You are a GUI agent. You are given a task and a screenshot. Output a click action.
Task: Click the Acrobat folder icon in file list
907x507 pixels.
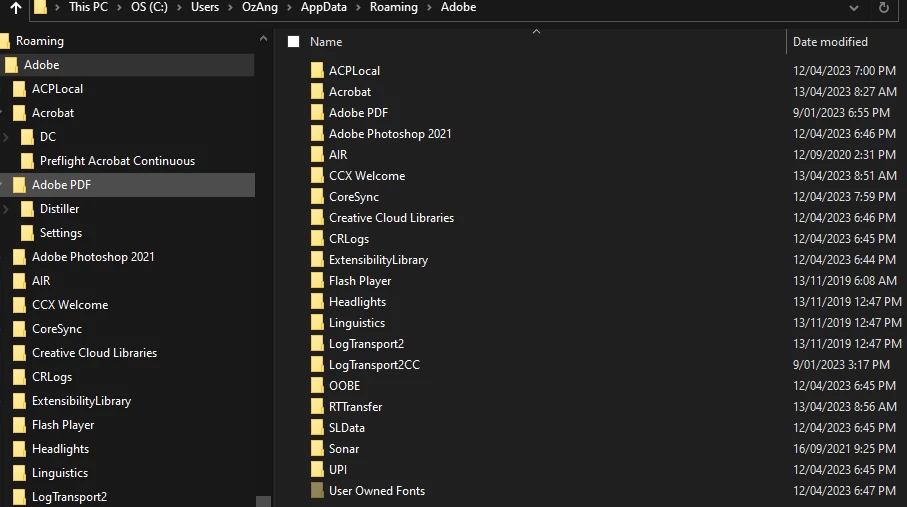pyautogui.click(x=317, y=91)
